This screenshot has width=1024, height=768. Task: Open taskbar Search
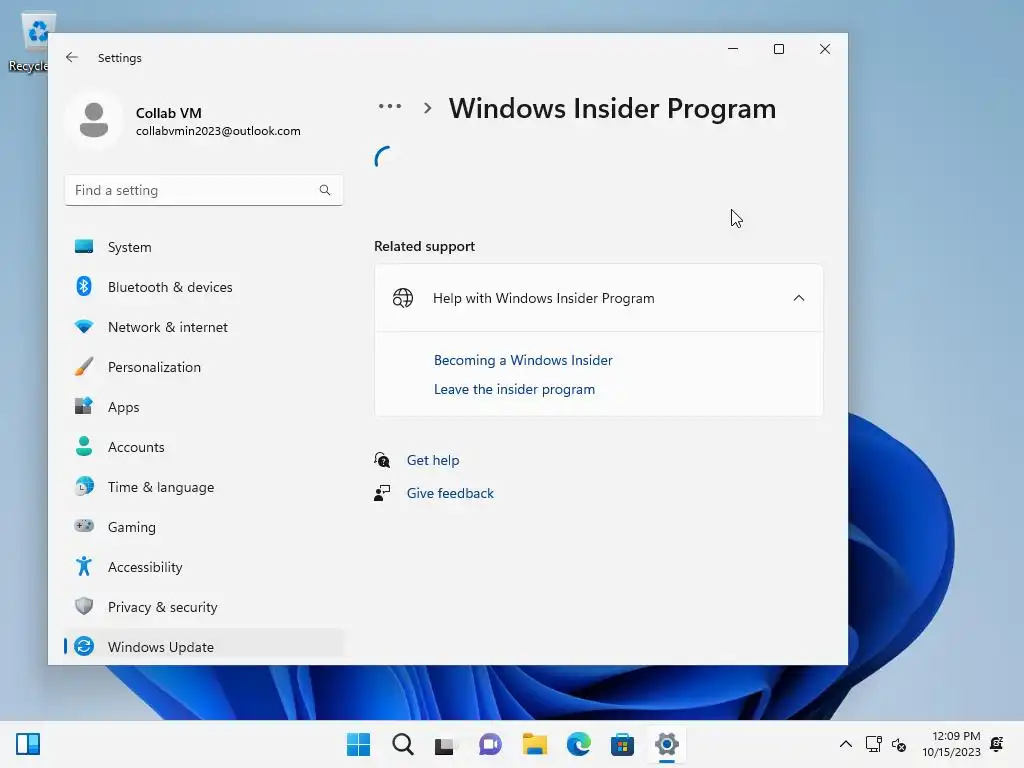pos(402,744)
